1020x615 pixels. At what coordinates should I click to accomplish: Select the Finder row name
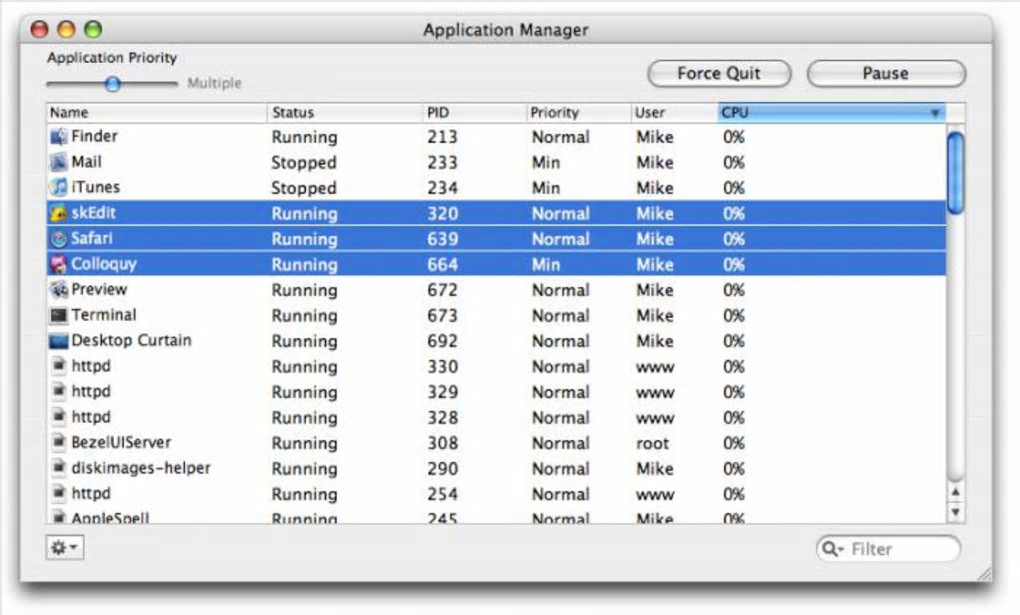click(94, 136)
